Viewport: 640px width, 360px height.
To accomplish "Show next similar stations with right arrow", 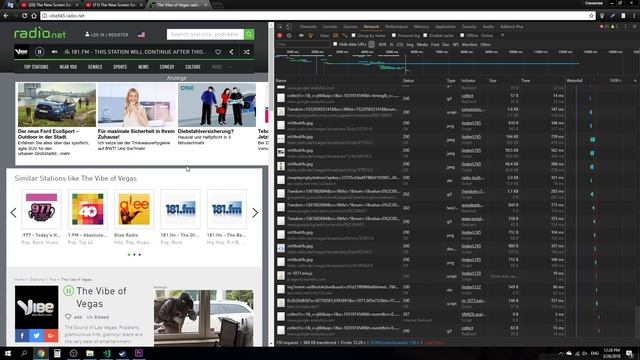I will (x=255, y=213).
